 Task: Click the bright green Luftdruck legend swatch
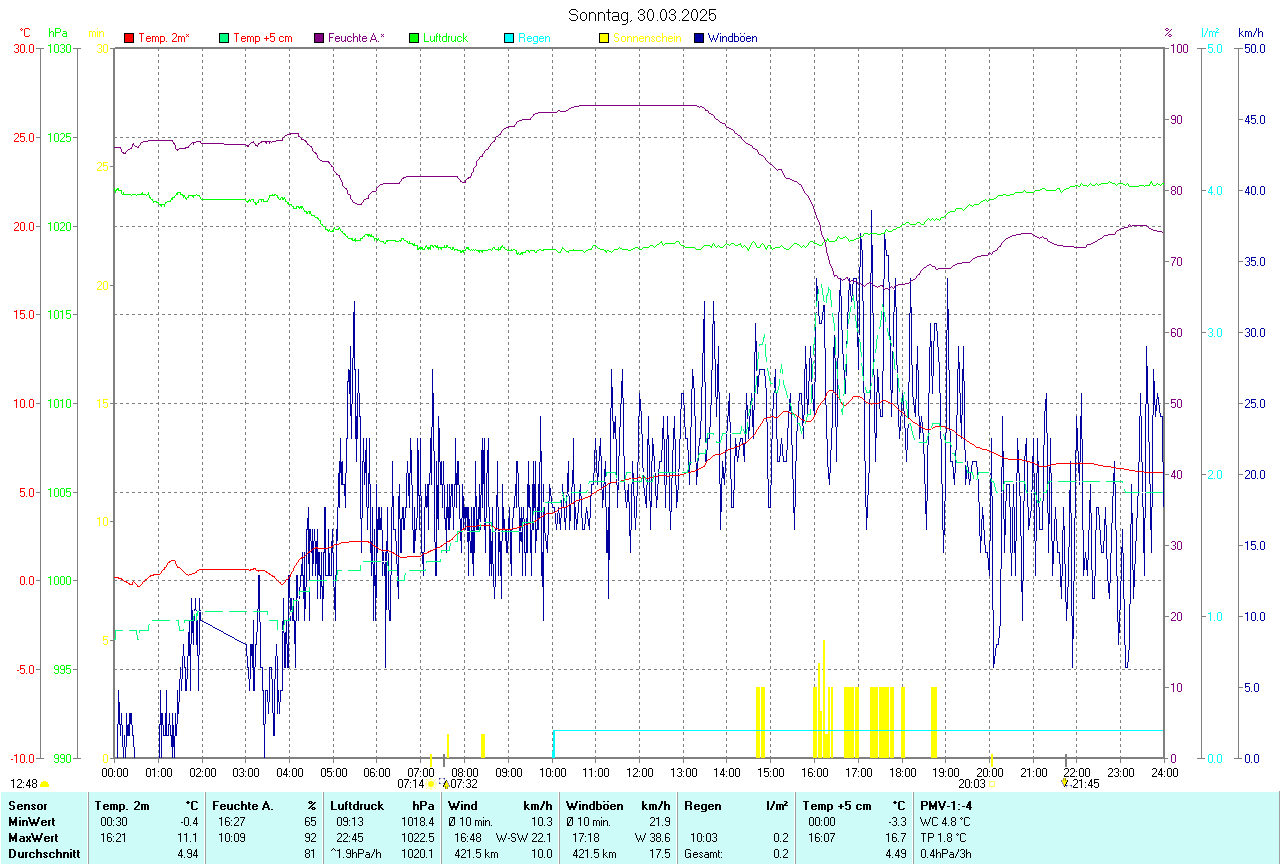pyautogui.click(x=414, y=38)
